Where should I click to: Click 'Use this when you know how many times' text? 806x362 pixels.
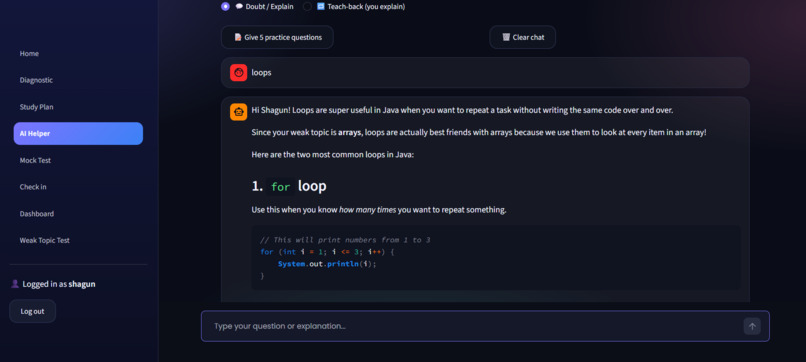tap(379, 210)
